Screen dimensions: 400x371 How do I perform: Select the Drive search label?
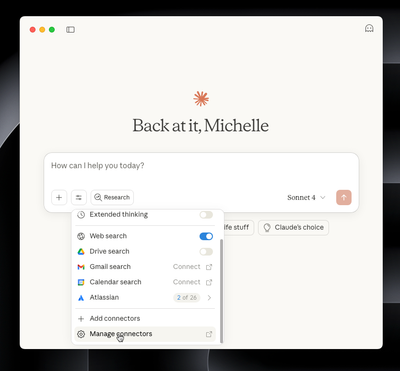[x=109, y=251]
